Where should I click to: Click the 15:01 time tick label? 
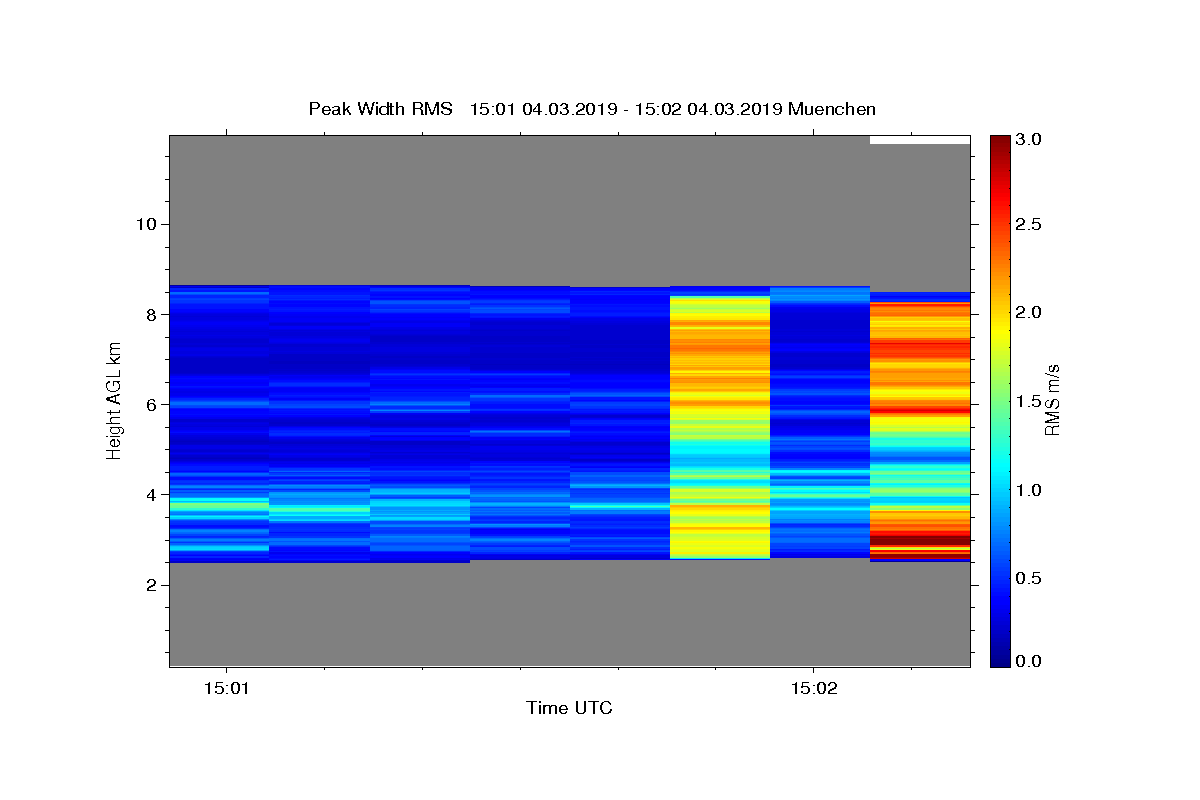(227, 688)
